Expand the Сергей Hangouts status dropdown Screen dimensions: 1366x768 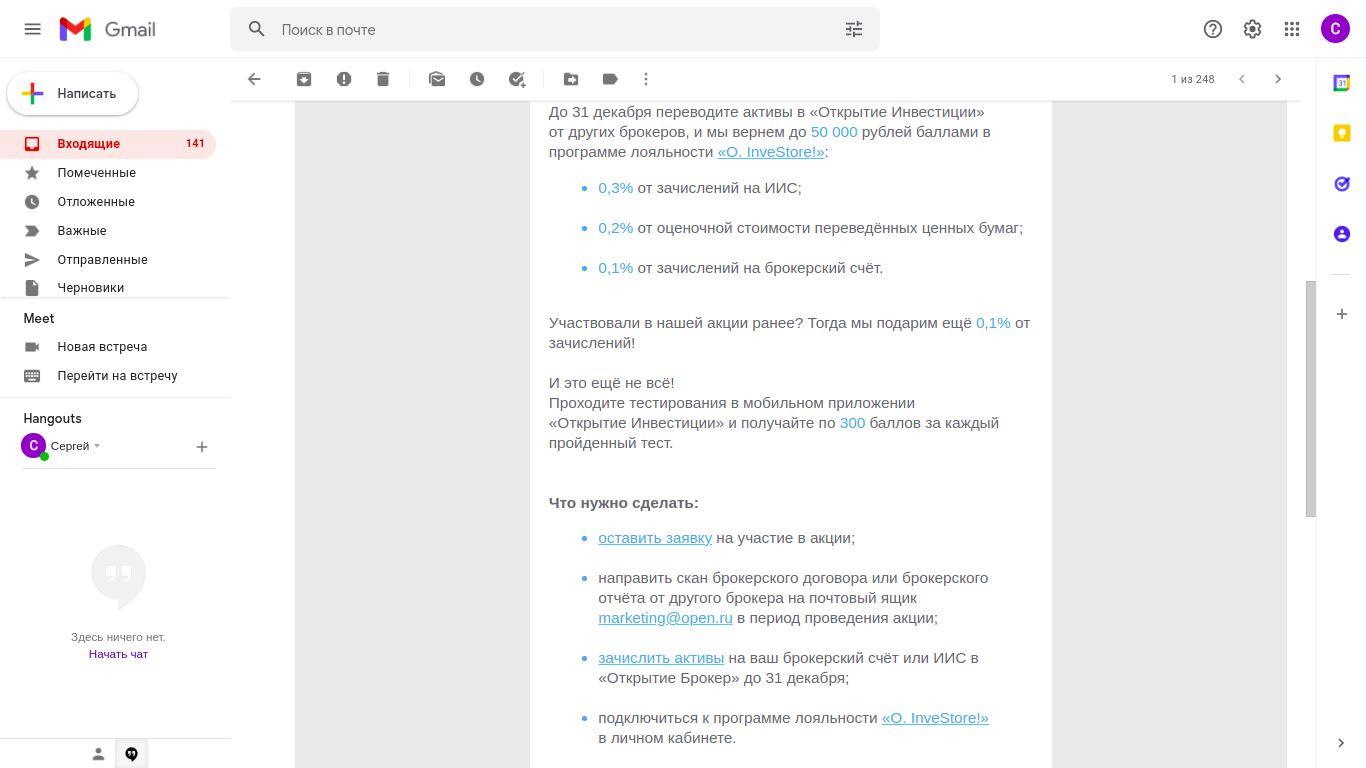click(97, 446)
